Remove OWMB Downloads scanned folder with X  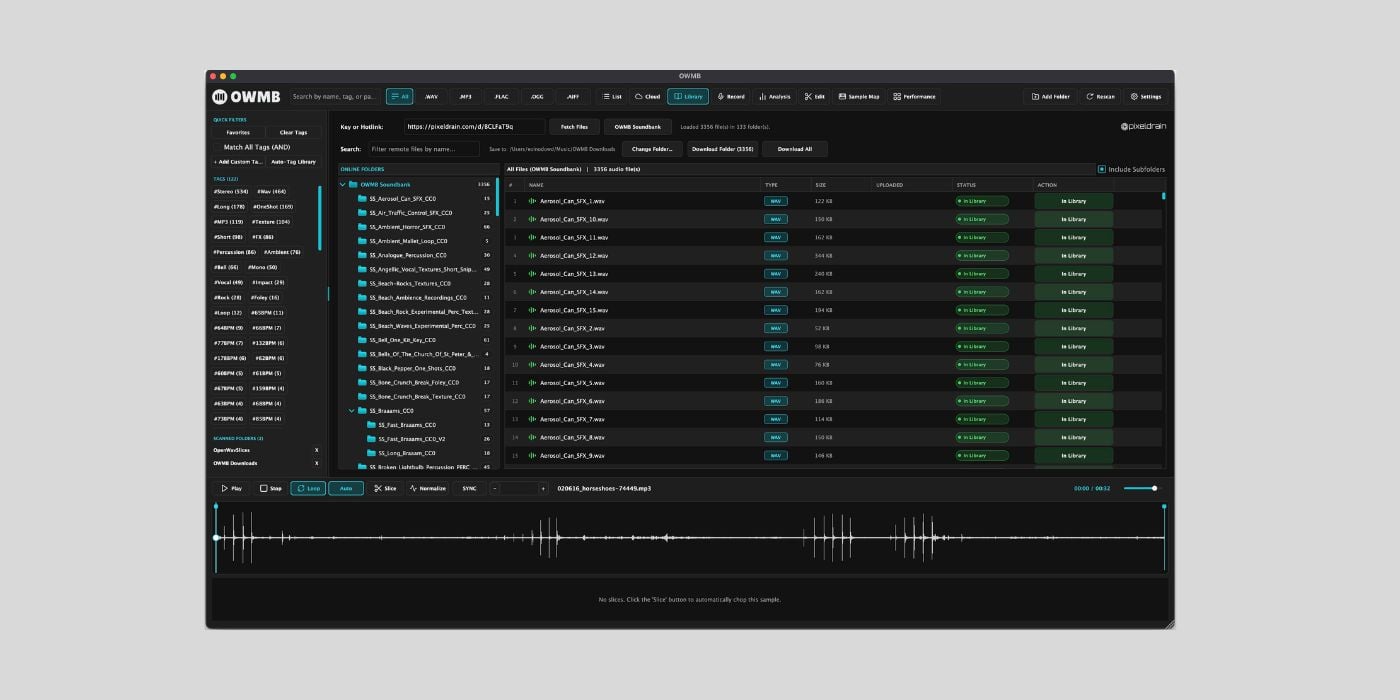(316, 463)
